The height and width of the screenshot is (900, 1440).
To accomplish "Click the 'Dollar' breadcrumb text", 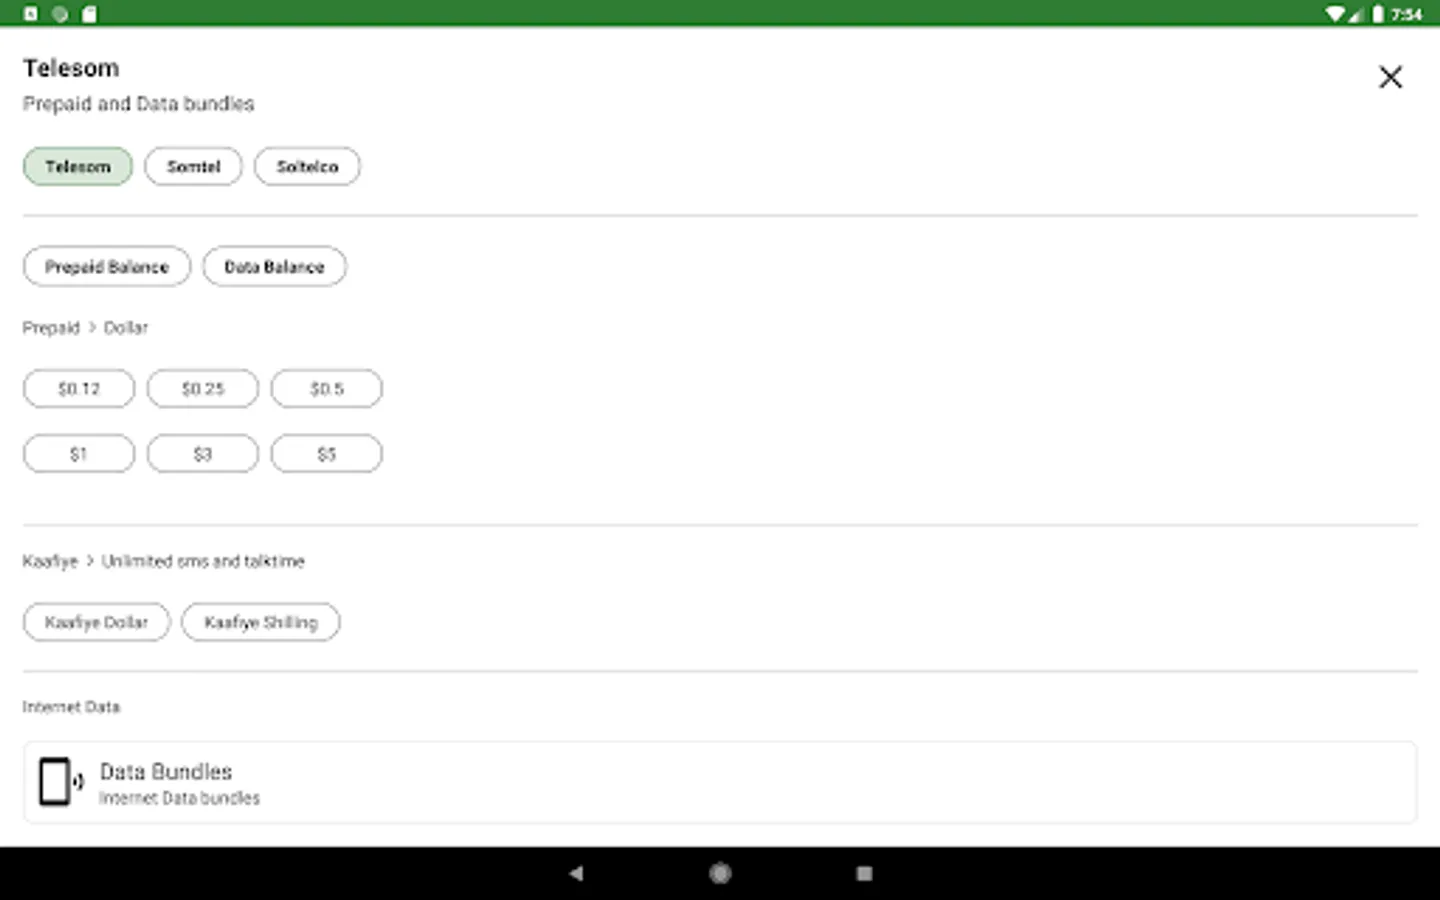I will tap(126, 328).
